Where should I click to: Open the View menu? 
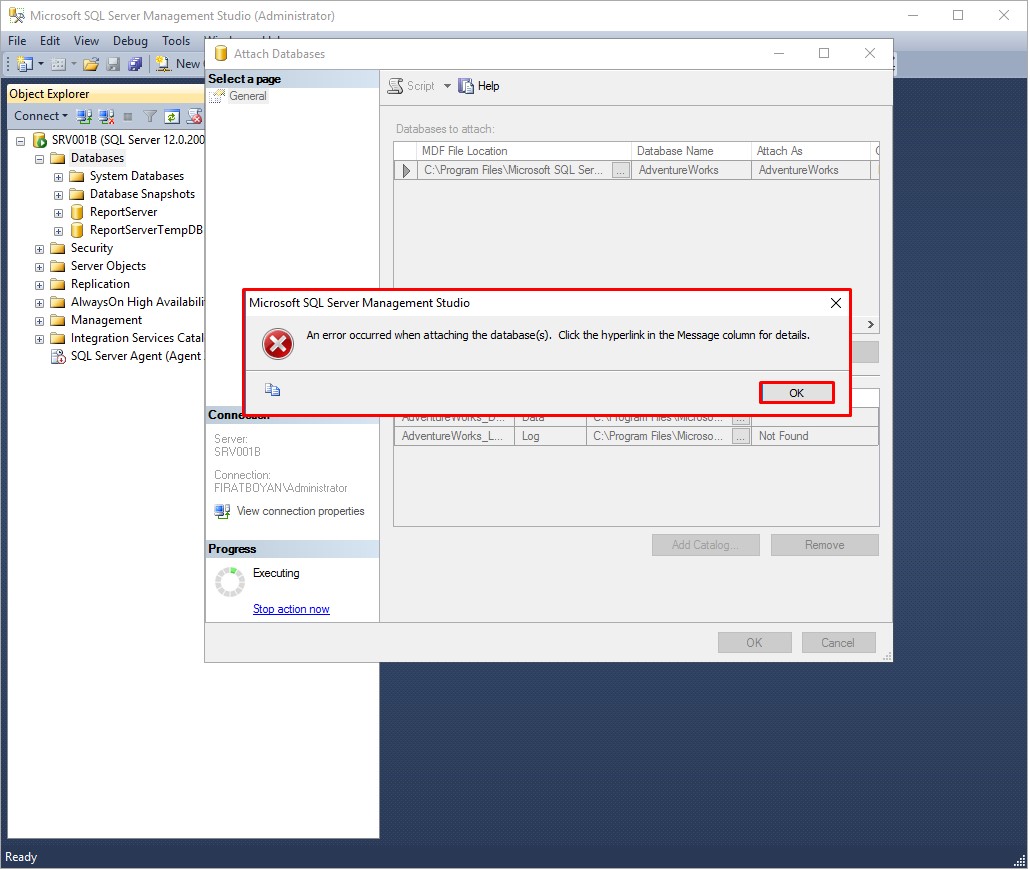point(86,41)
